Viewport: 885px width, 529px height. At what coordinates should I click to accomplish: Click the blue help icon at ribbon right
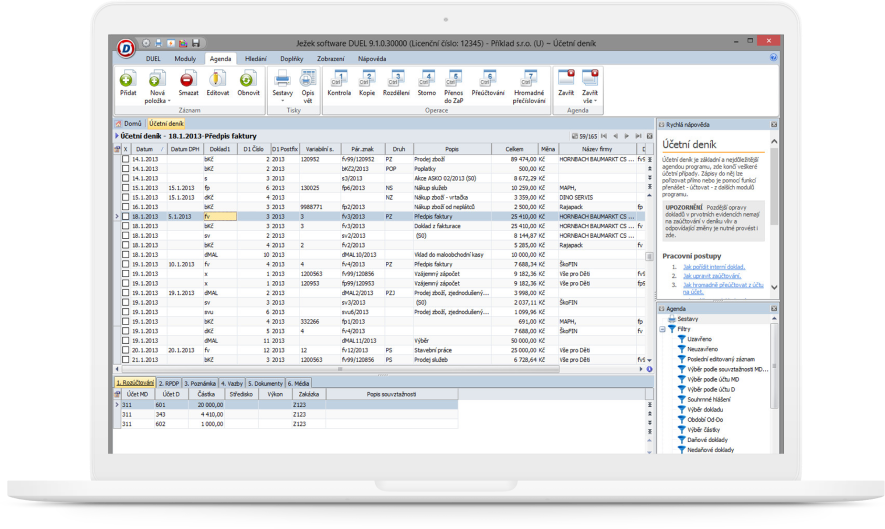[773, 58]
